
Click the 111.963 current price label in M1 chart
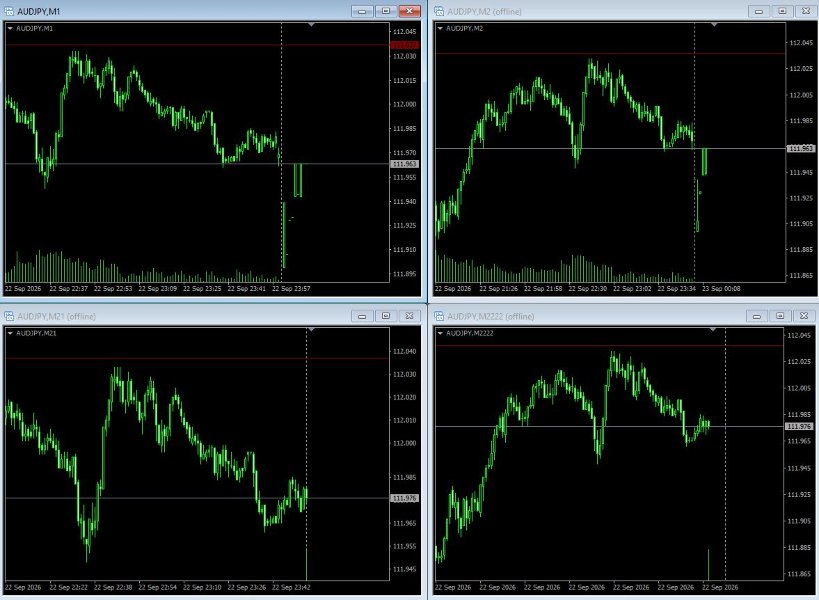pos(405,164)
